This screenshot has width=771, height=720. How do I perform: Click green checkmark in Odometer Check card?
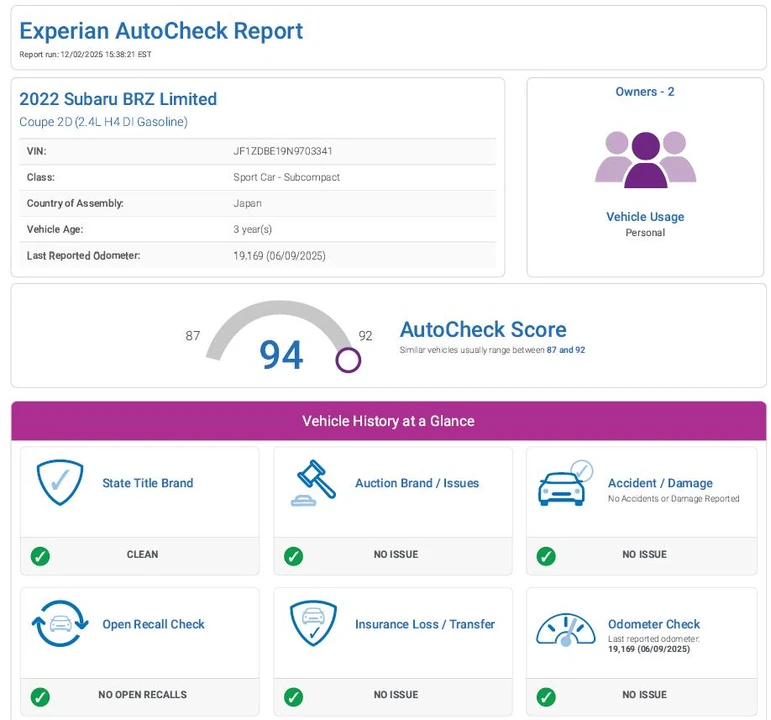tap(546, 696)
